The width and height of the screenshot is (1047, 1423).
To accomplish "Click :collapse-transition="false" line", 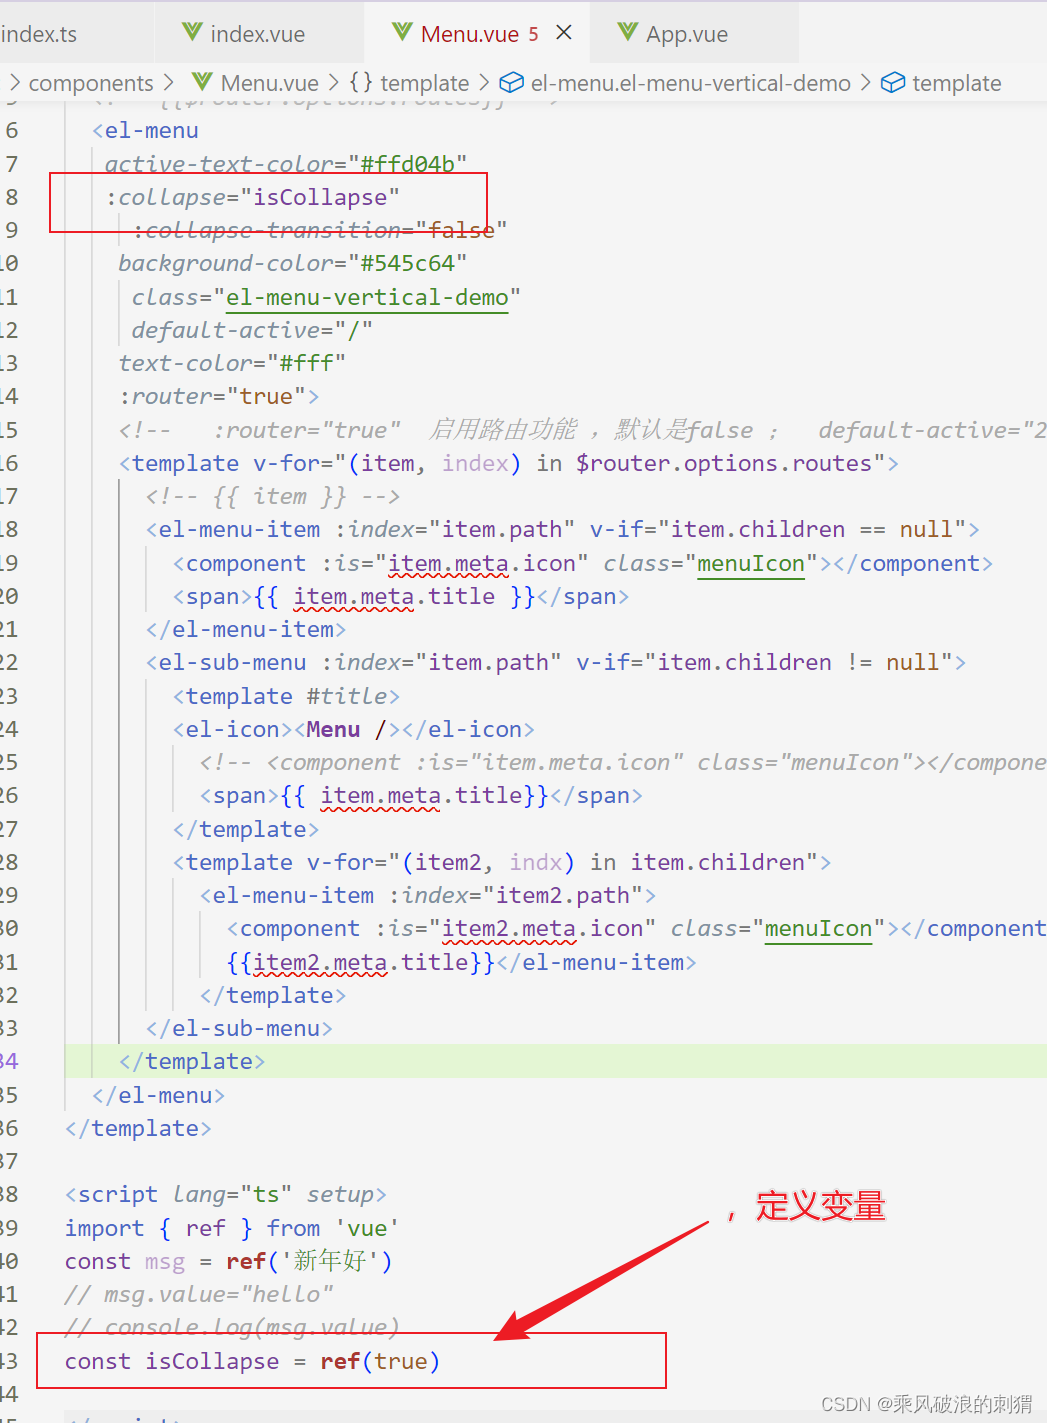I will 320,230.
